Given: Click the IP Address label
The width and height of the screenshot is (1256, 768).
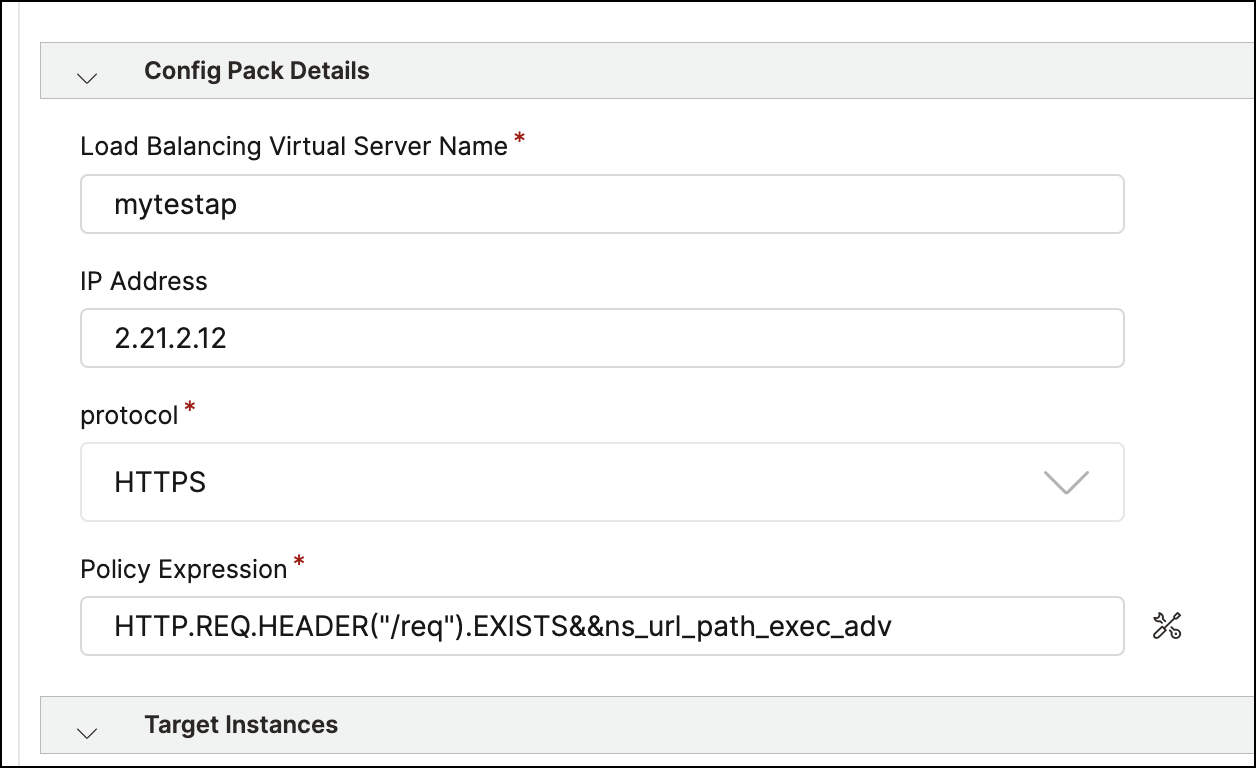Looking at the screenshot, I should (x=144, y=281).
